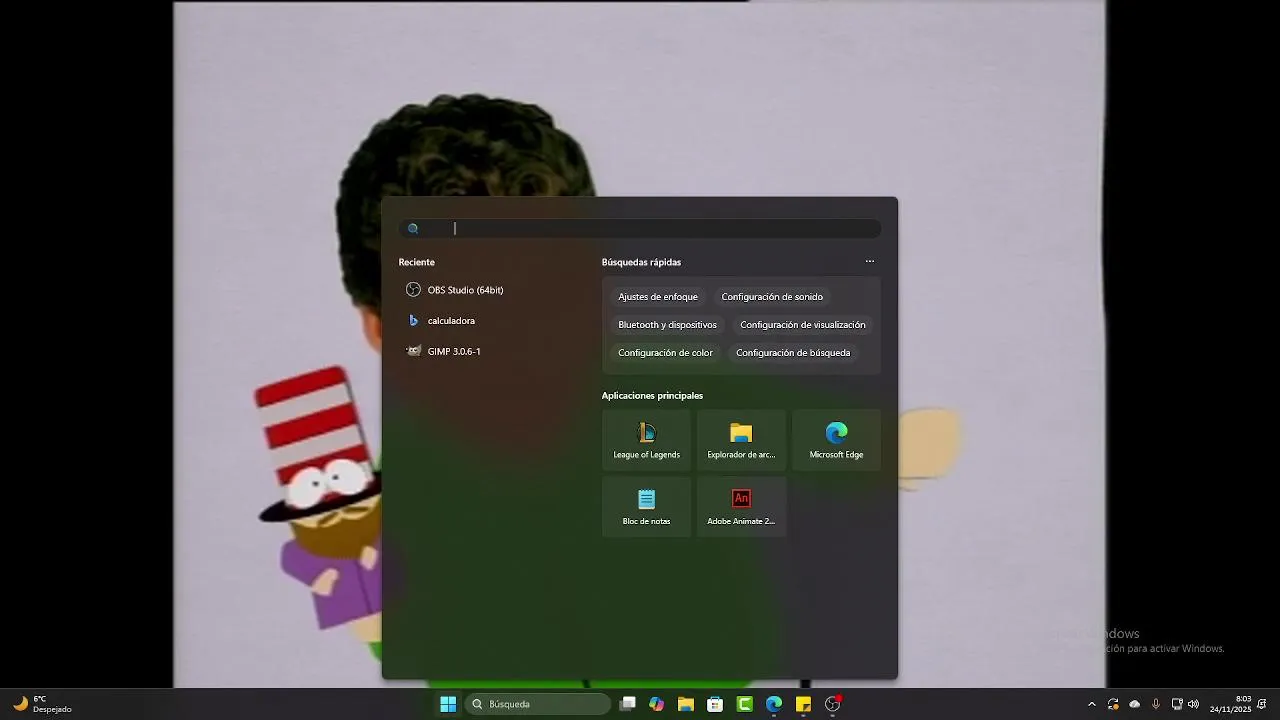Open League of Legends from main apps
The image size is (1280, 720).
(x=646, y=441)
